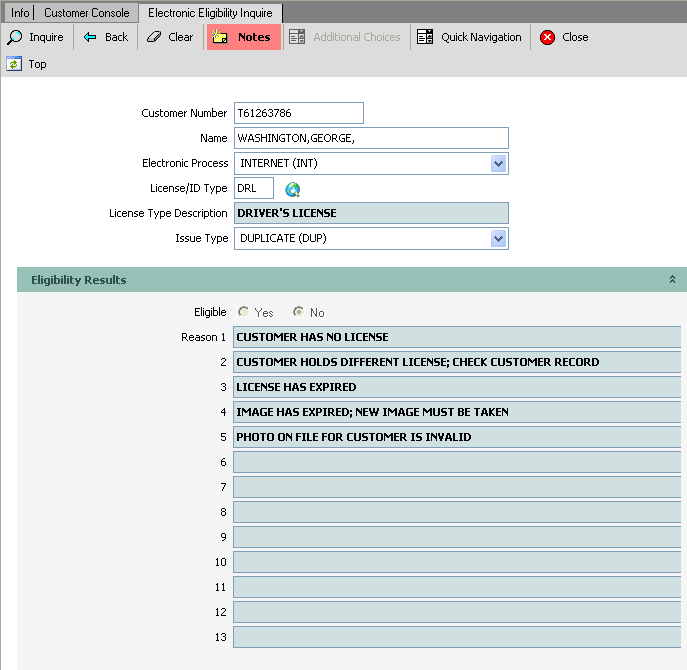Click the Back arrow icon
The height and width of the screenshot is (670, 687).
click(x=90, y=37)
